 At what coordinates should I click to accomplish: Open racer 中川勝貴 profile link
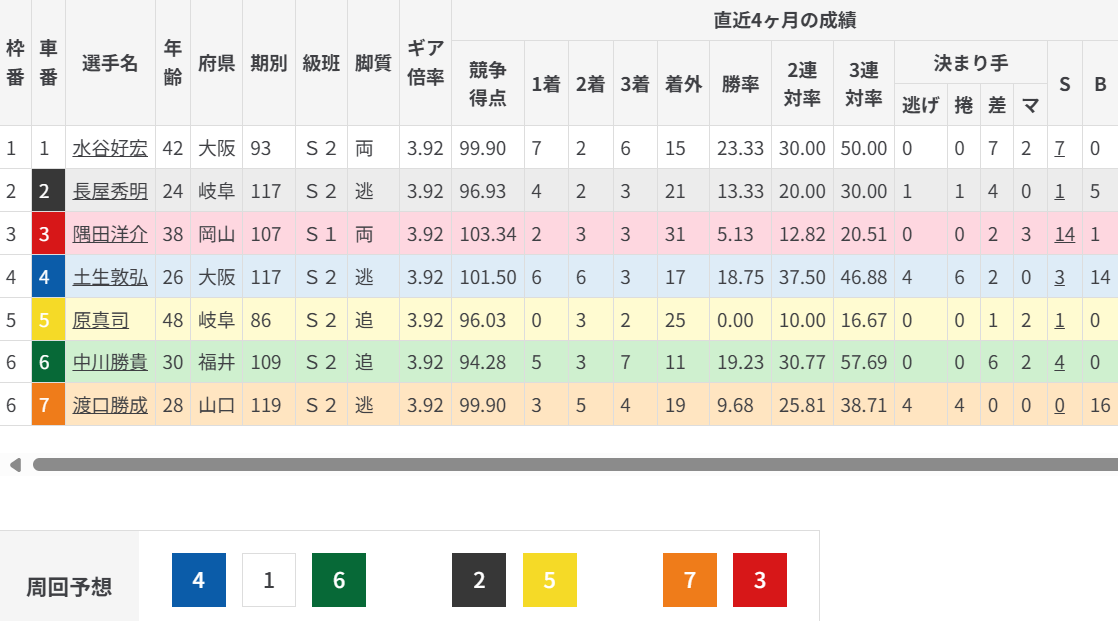[110, 363]
